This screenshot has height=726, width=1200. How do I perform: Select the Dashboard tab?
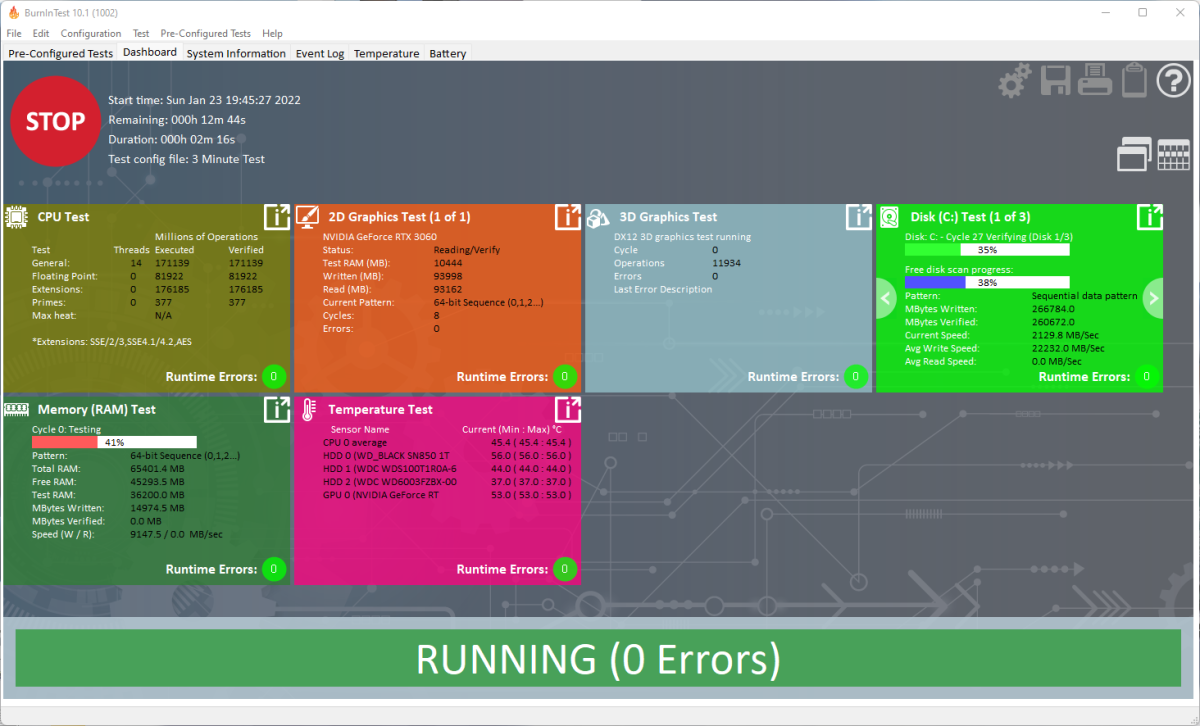[150, 52]
